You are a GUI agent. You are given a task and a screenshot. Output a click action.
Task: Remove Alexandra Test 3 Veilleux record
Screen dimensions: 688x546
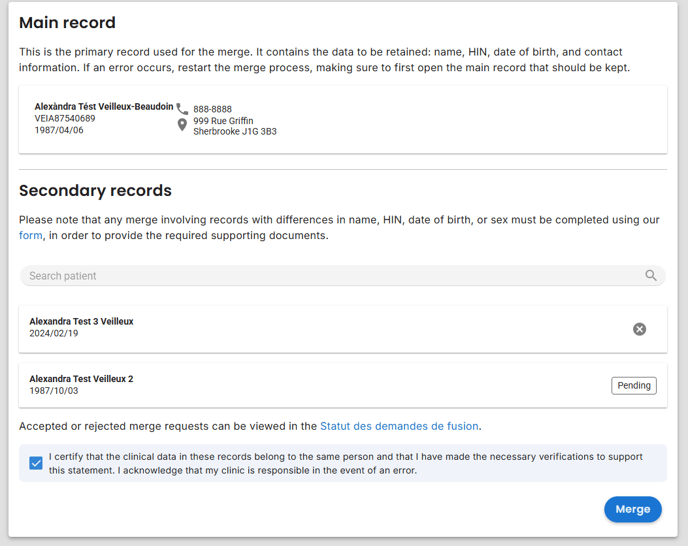pyautogui.click(x=639, y=329)
